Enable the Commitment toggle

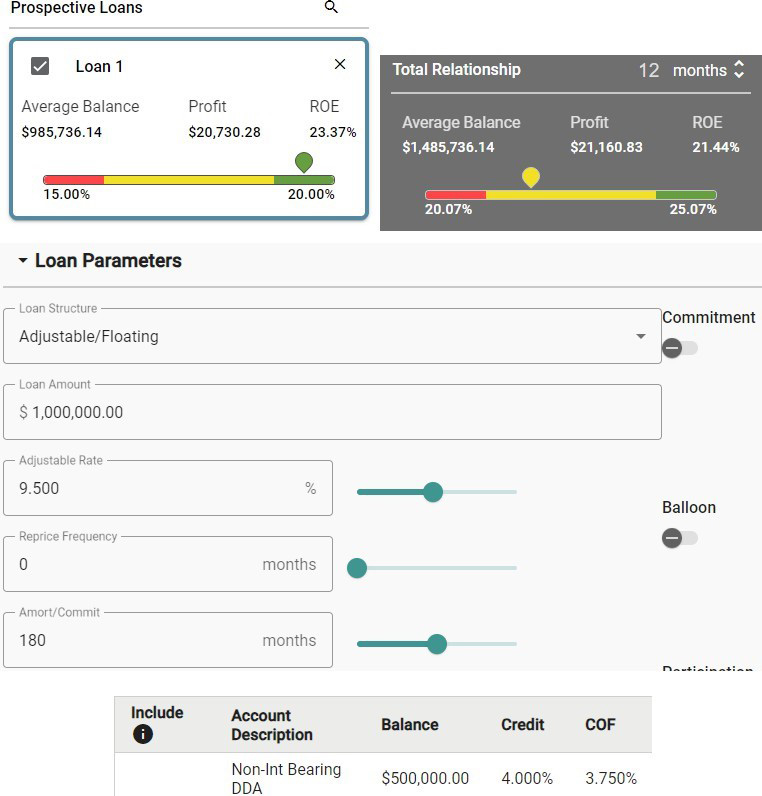pyautogui.click(x=680, y=348)
